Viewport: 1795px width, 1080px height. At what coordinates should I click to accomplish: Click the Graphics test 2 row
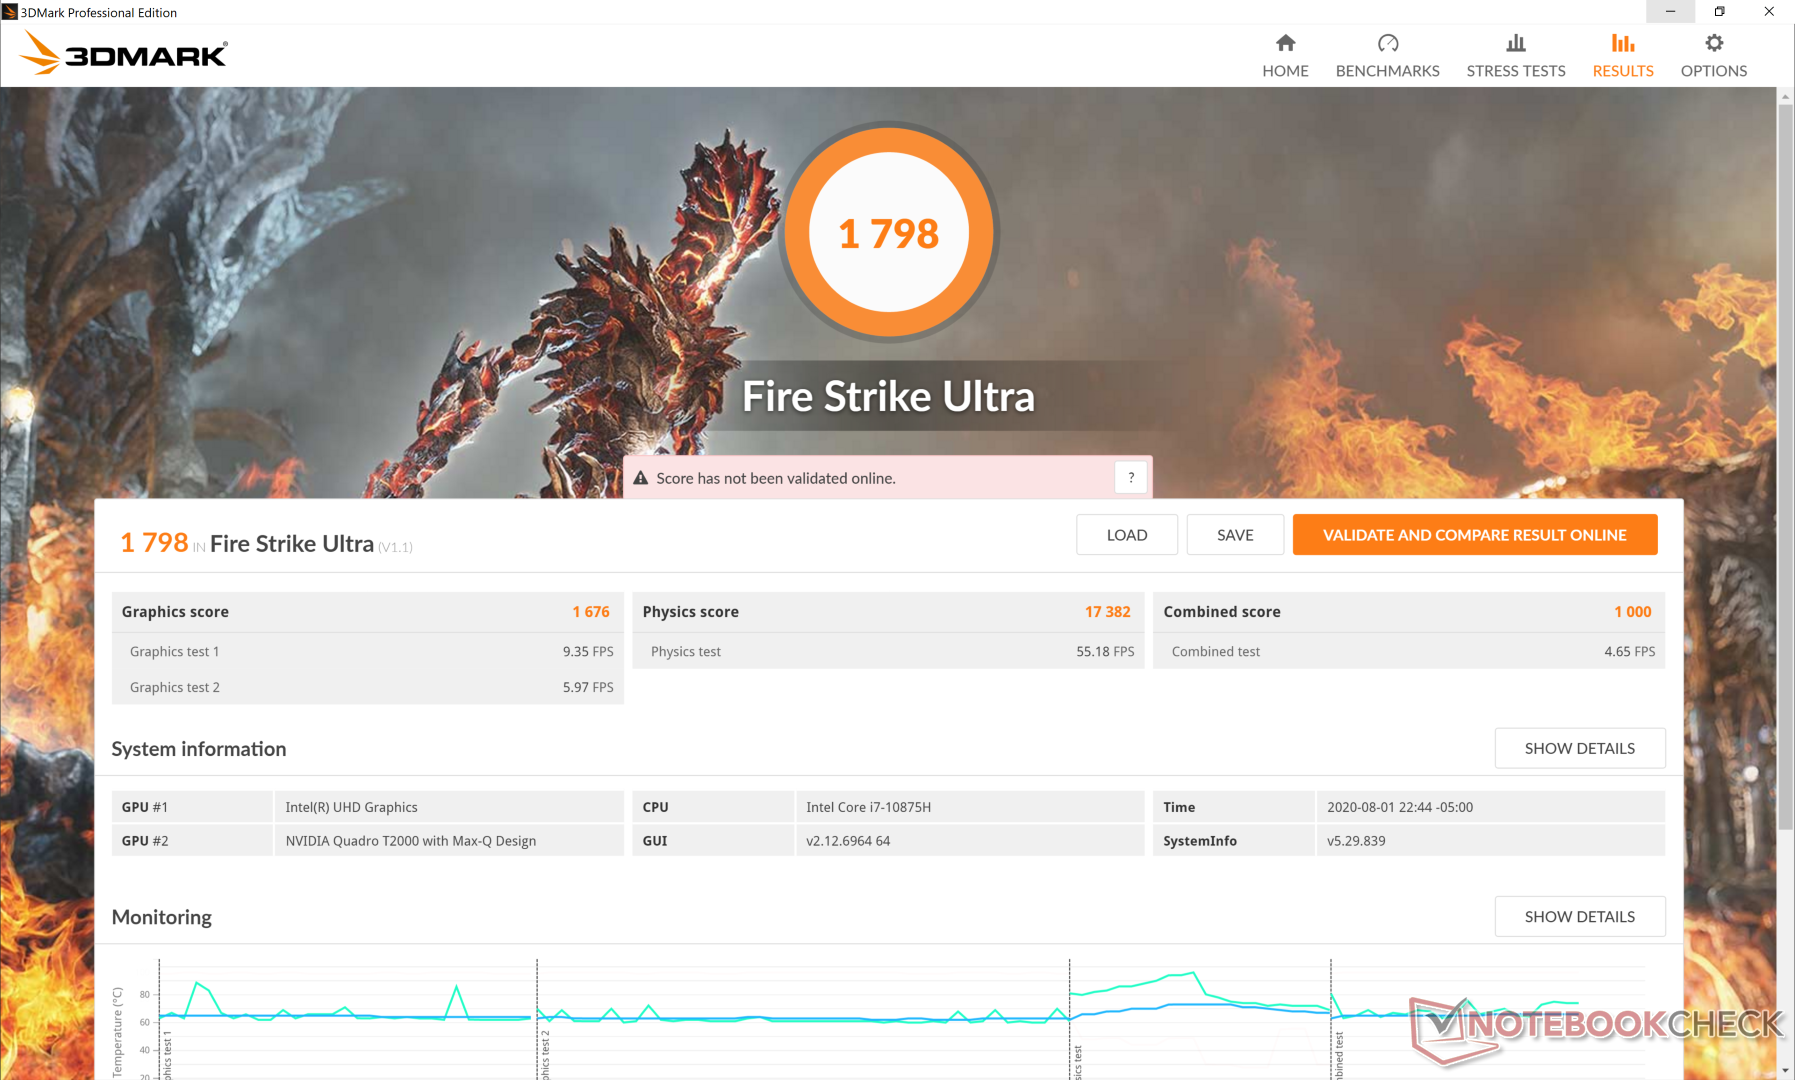pyautogui.click(x=368, y=687)
